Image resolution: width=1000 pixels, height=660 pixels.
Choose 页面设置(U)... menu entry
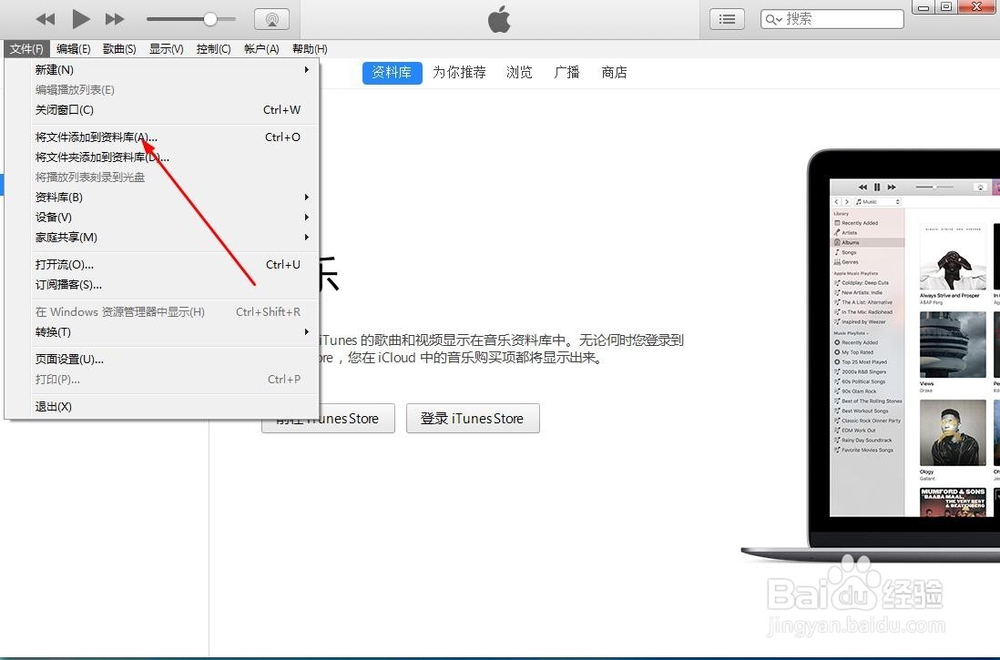(162, 359)
